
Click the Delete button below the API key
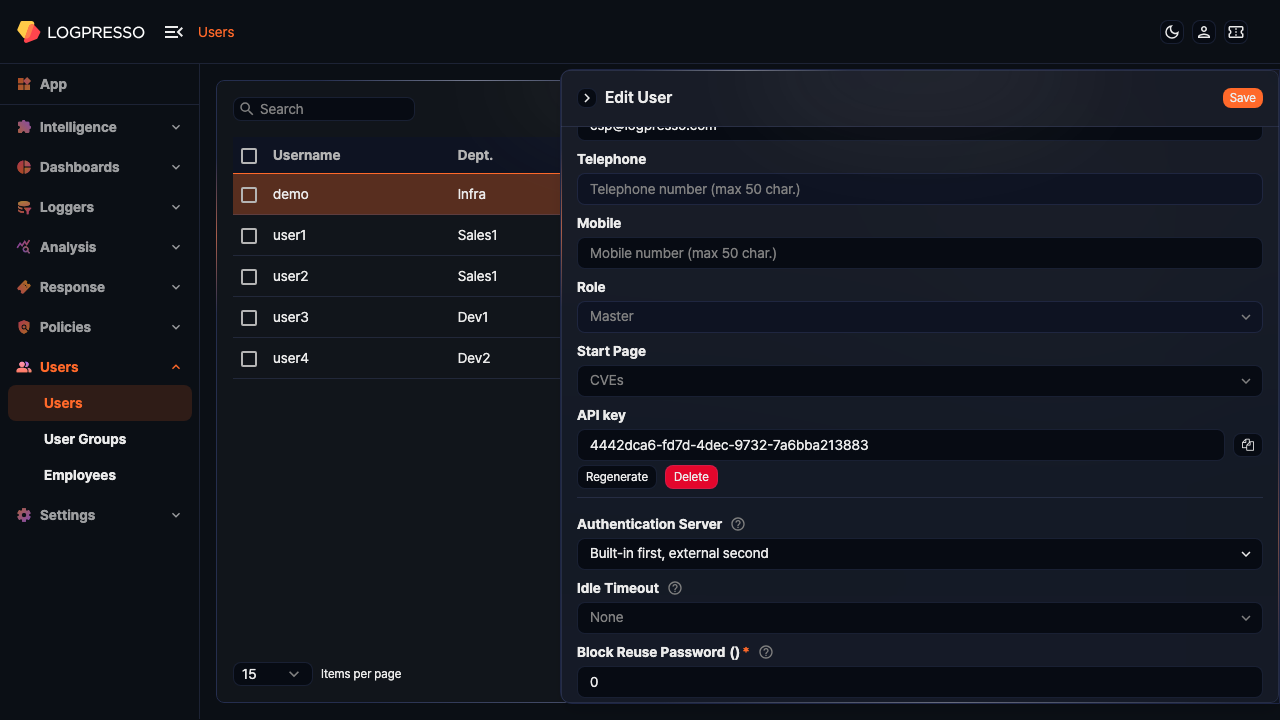[691, 477]
